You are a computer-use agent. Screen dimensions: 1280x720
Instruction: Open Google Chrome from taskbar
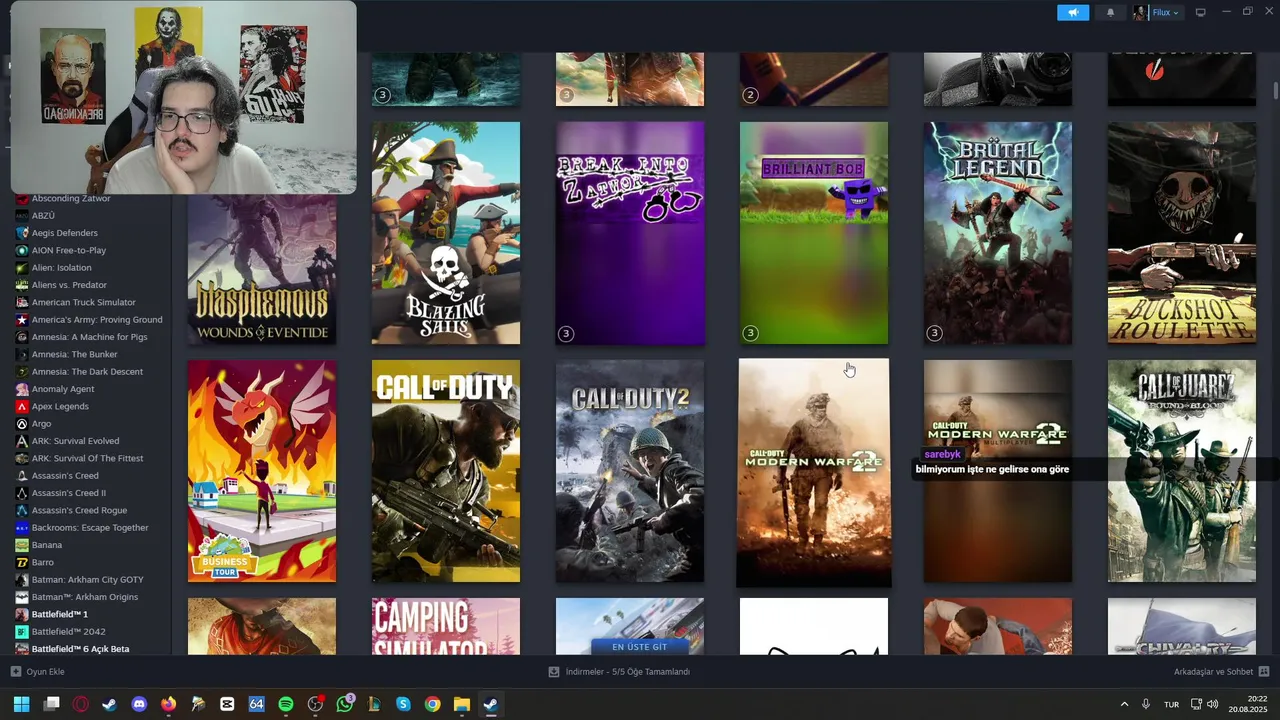click(432, 704)
